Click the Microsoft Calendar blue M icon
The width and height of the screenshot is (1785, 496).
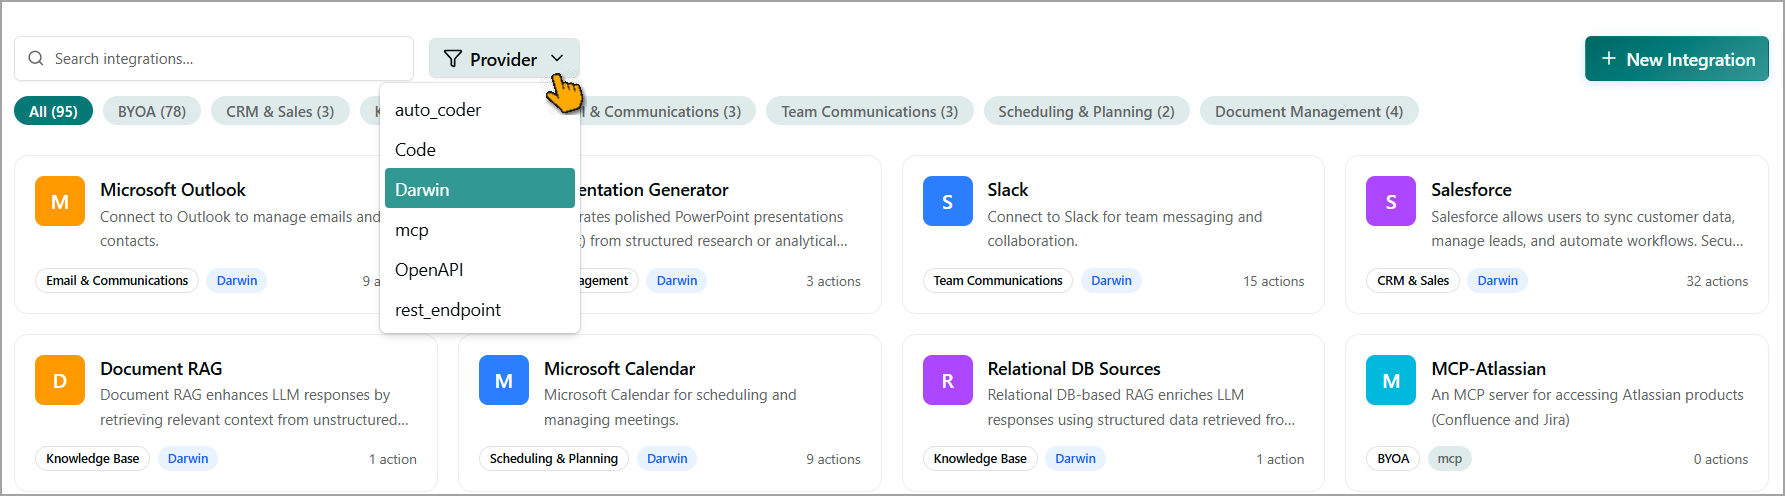pyautogui.click(x=504, y=380)
